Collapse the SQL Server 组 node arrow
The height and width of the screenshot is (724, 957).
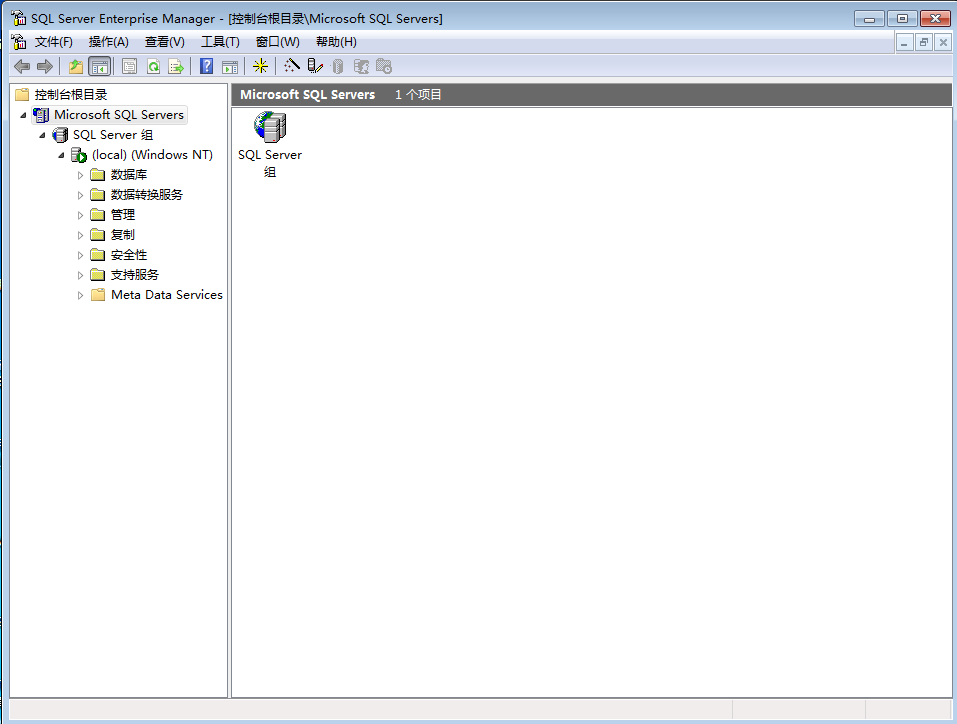point(42,135)
